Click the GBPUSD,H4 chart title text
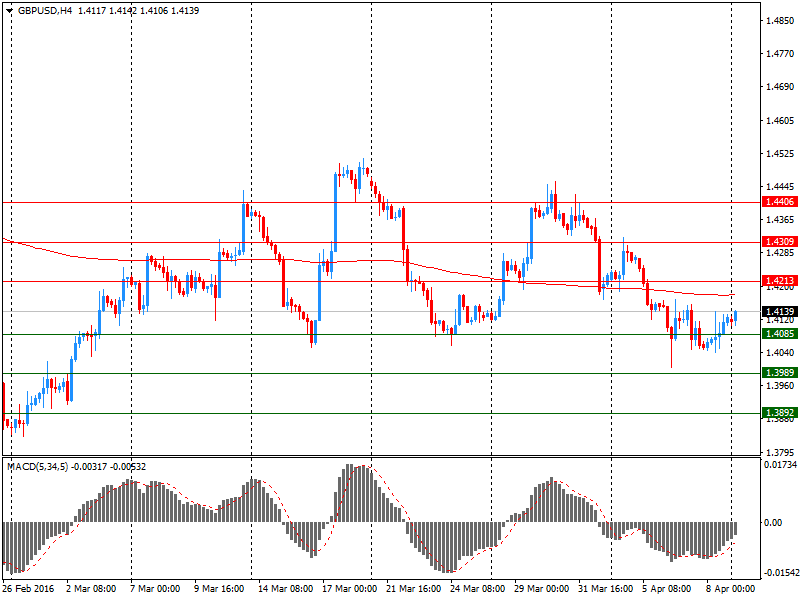 pos(45,11)
